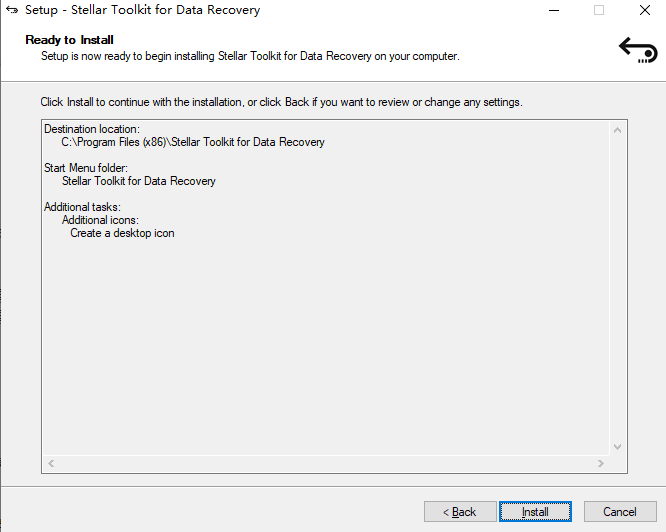The width and height of the screenshot is (666, 532).
Task: Cancel the setup wizard
Action: (x=620, y=512)
